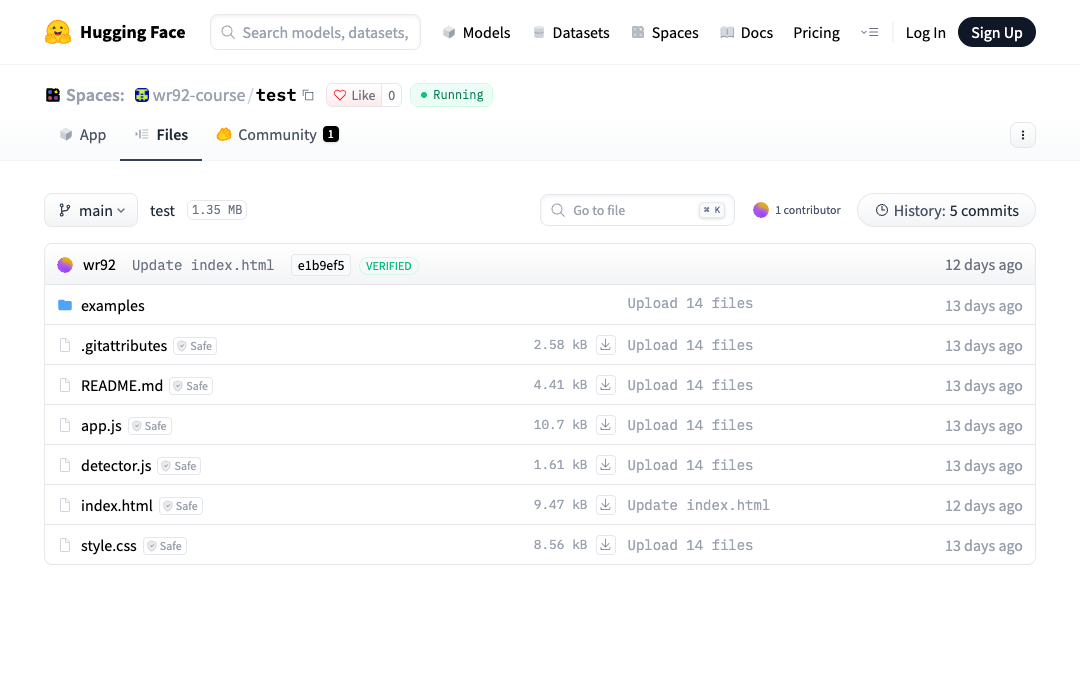Click the Safe badge next to index.html
Image resolution: width=1080 pixels, height=700 pixels.
click(x=180, y=506)
